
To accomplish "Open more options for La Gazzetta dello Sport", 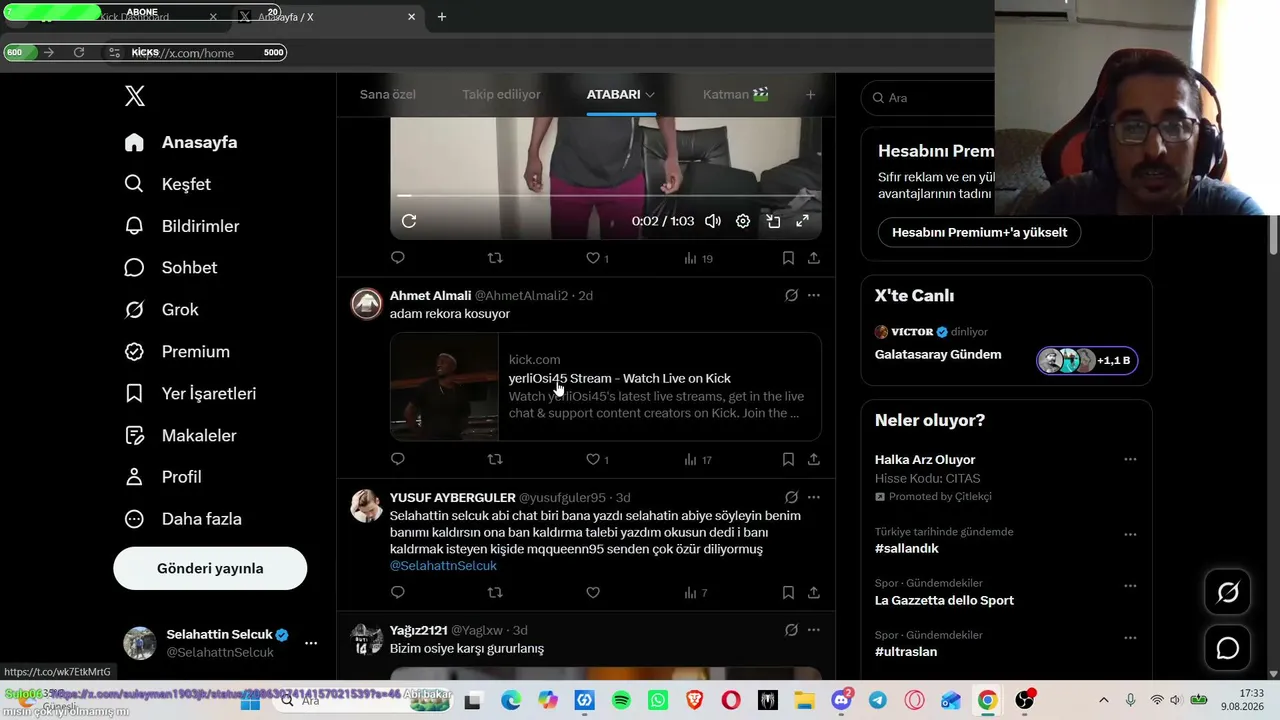I will [1130, 586].
